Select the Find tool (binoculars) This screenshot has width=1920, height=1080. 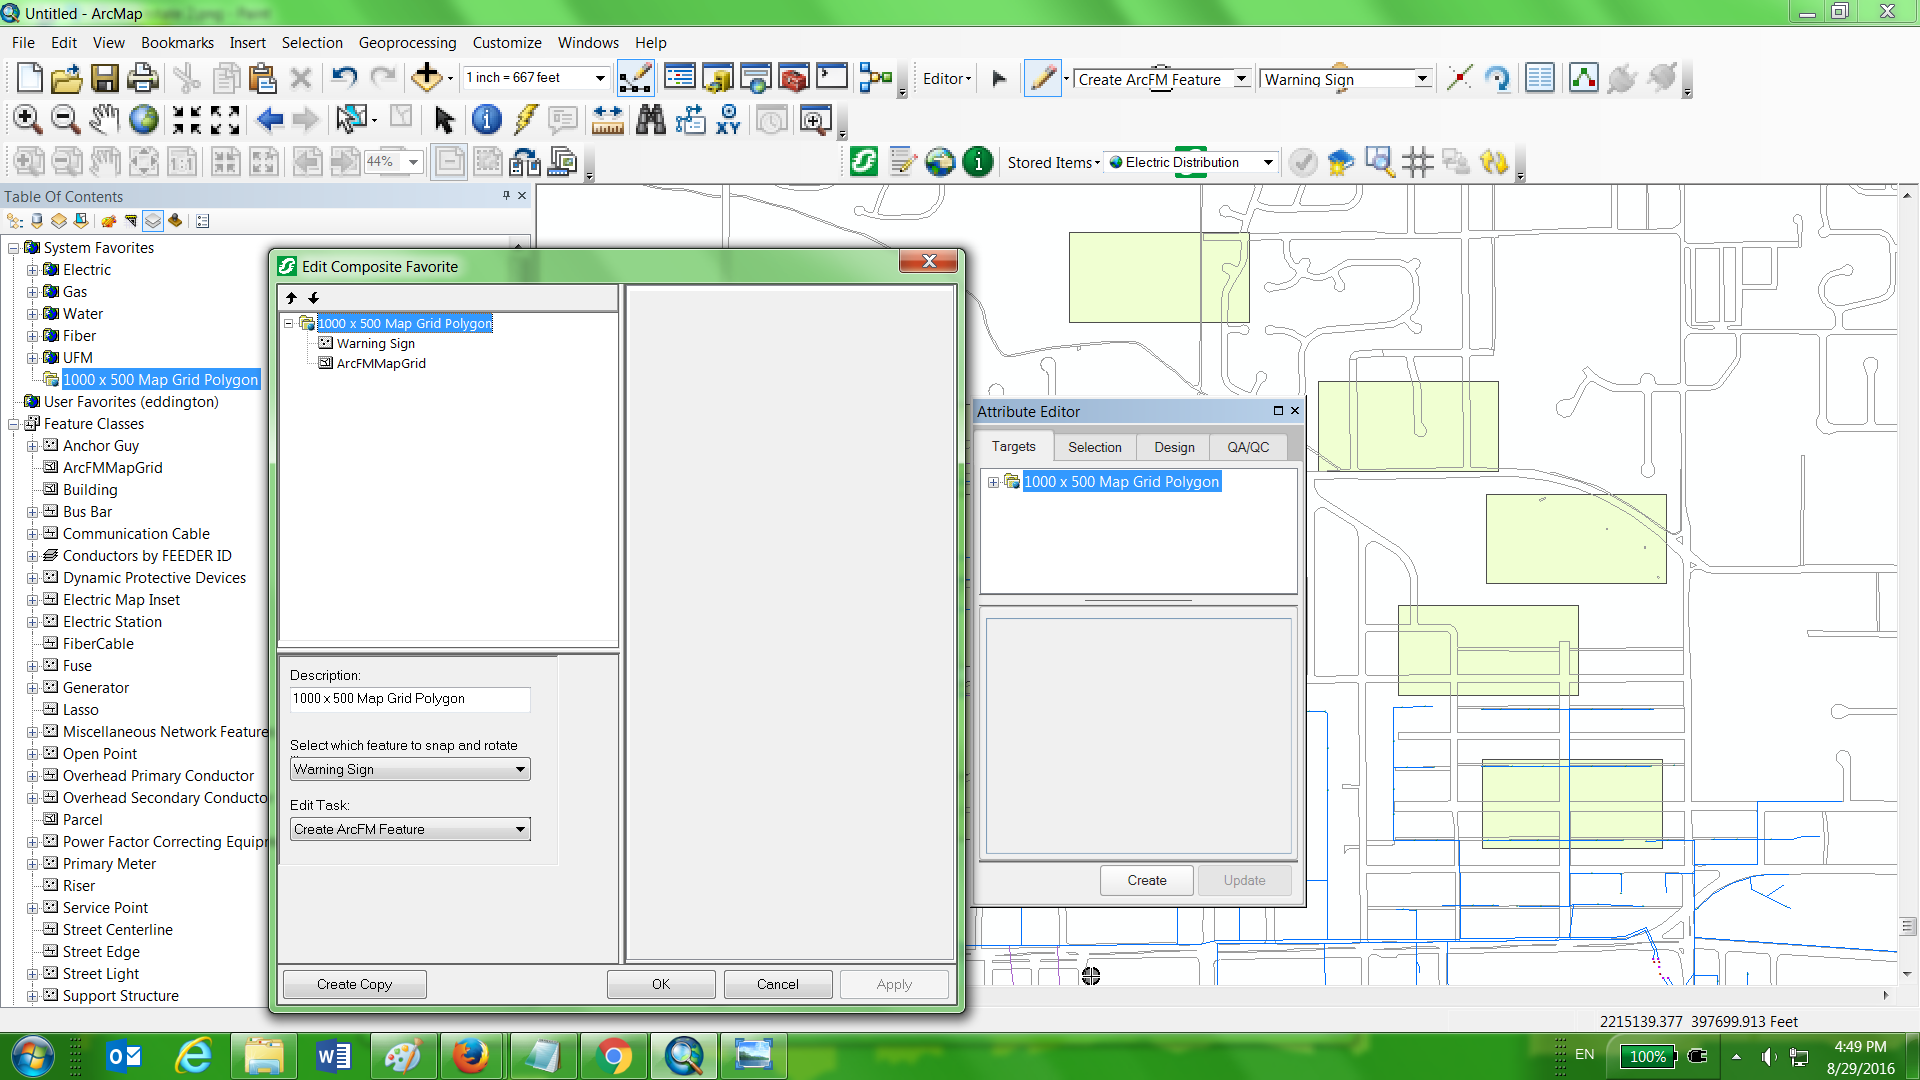[651, 119]
